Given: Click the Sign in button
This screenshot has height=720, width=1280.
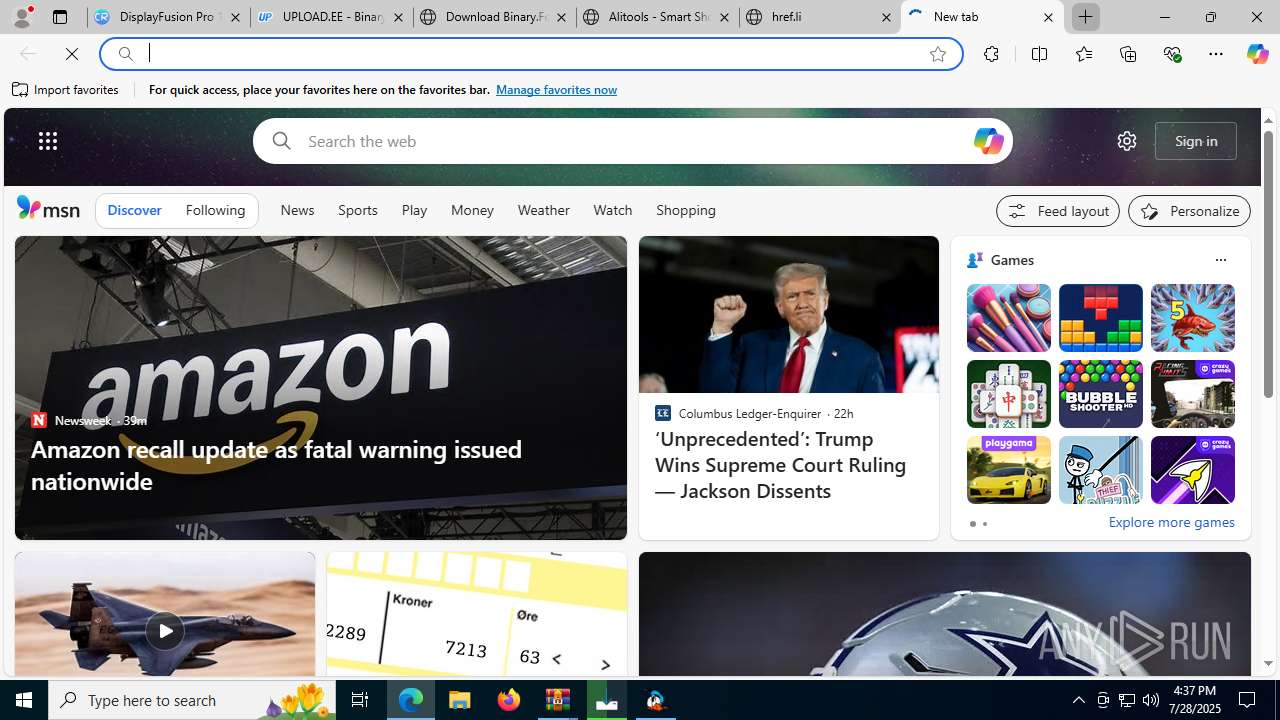Looking at the screenshot, I should [1196, 141].
